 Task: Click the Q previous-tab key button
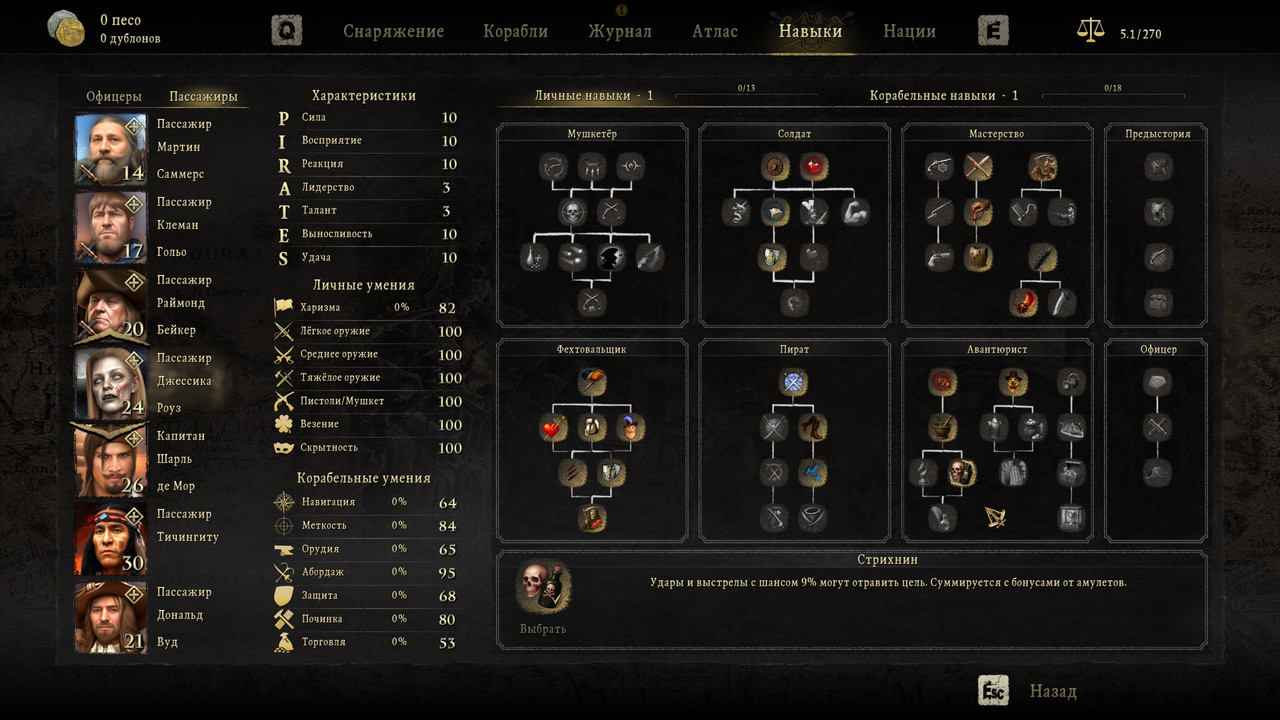[287, 30]
